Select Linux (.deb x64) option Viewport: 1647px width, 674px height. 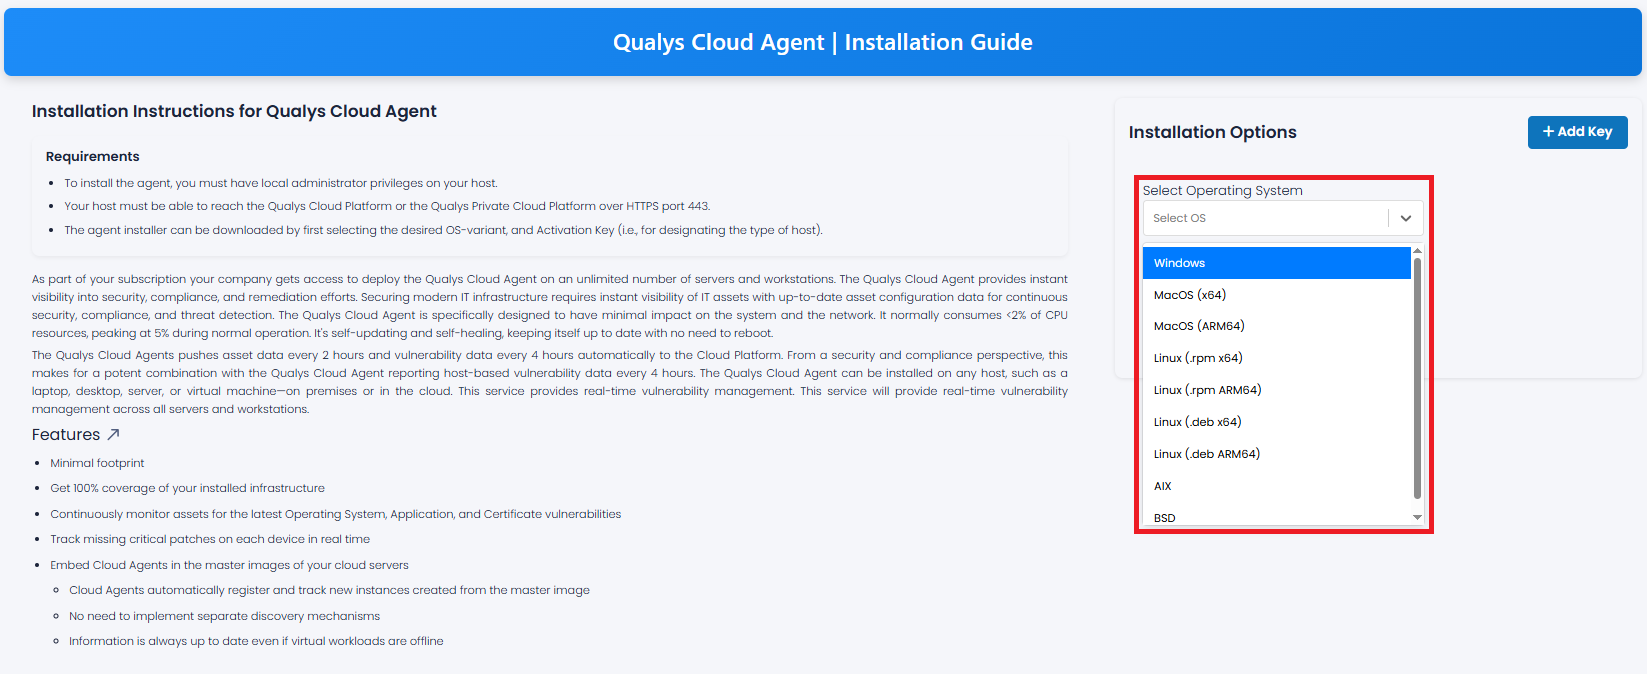[x=1277, y=422]
